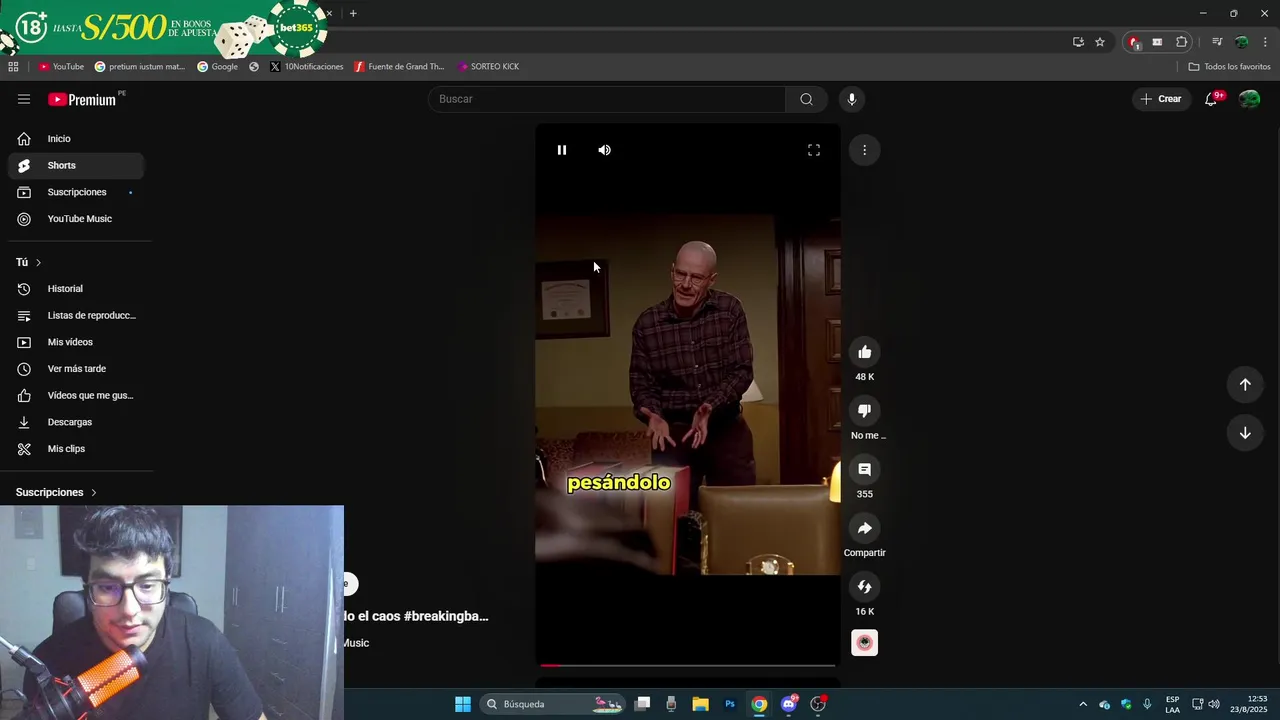
Task: Open Chrome extensions puzzle icon
Action: (1182, 42)
